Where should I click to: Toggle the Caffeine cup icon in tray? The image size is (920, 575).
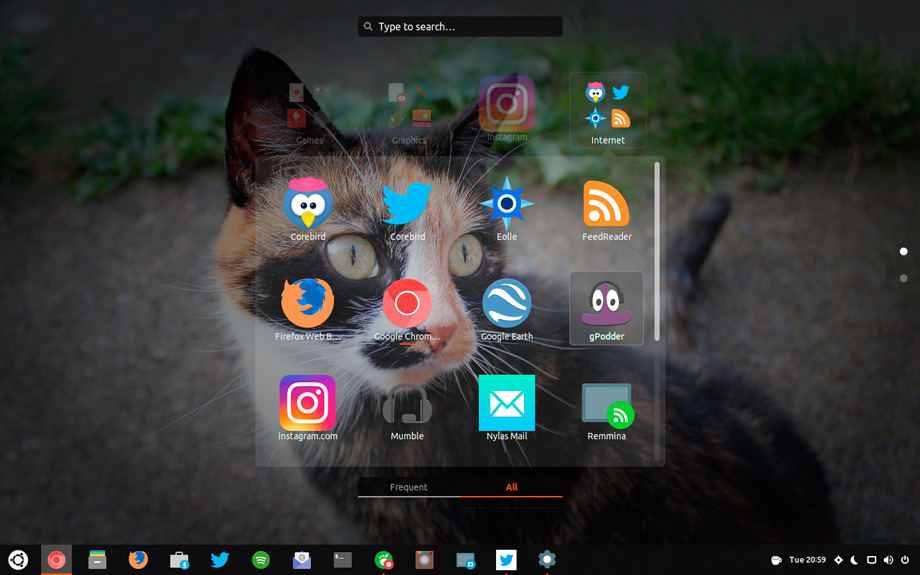tap(776, 560)
